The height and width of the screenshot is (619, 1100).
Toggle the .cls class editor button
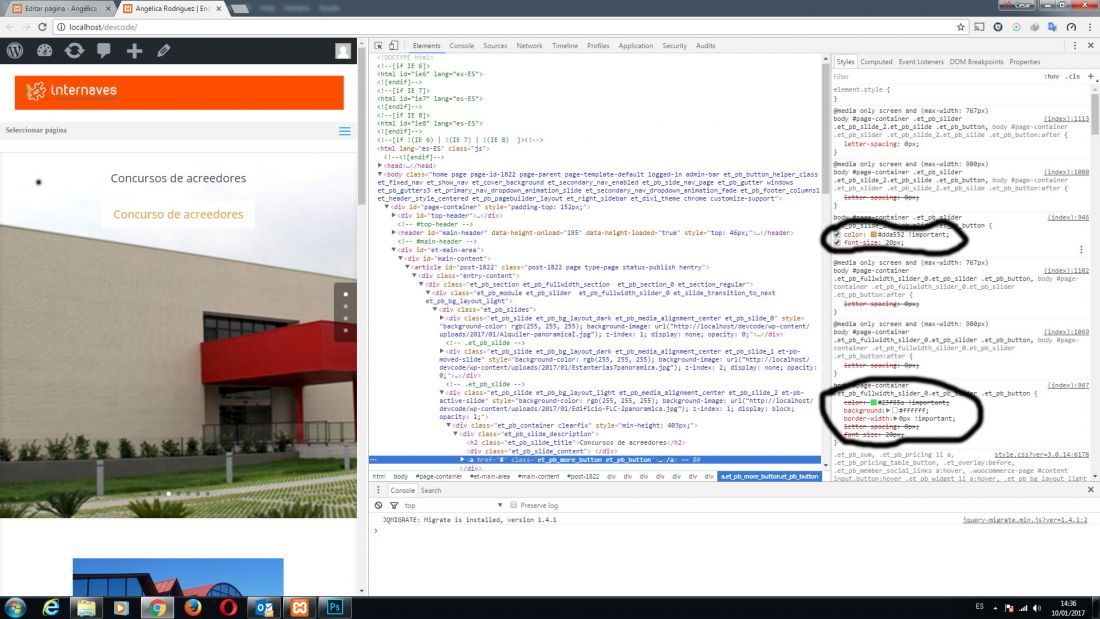[x=1073, y=76]
